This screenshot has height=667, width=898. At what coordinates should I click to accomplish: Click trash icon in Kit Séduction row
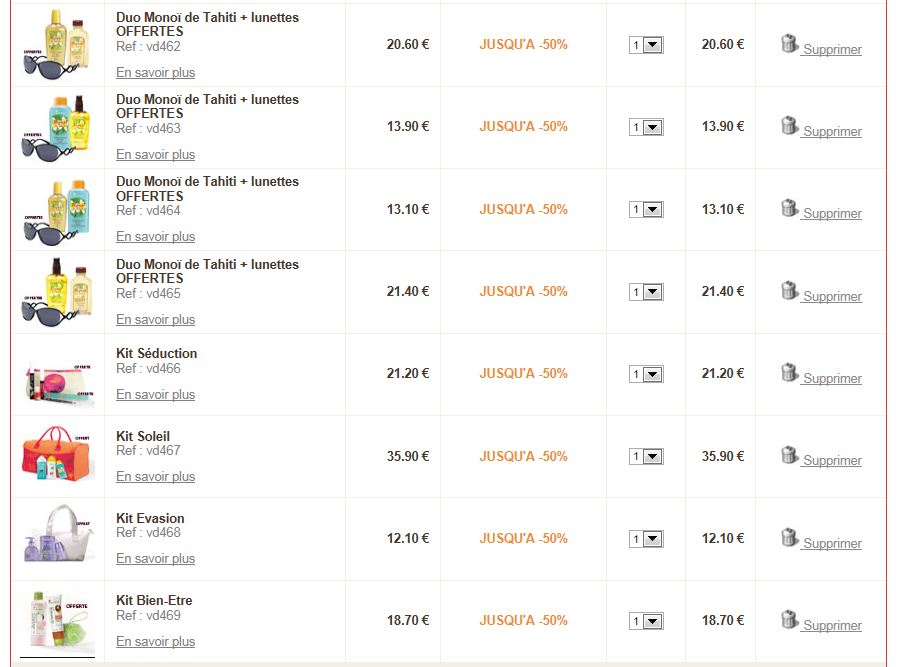(789, 373)
